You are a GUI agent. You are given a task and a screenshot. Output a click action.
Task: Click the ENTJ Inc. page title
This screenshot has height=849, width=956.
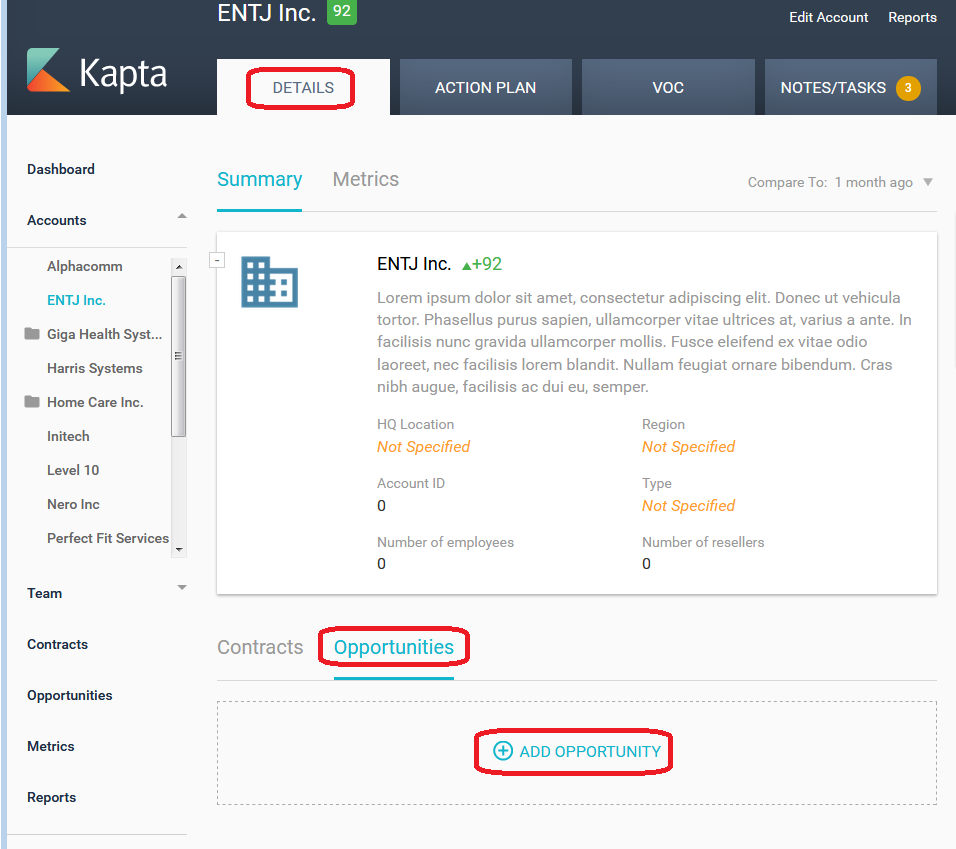[267, 13]
